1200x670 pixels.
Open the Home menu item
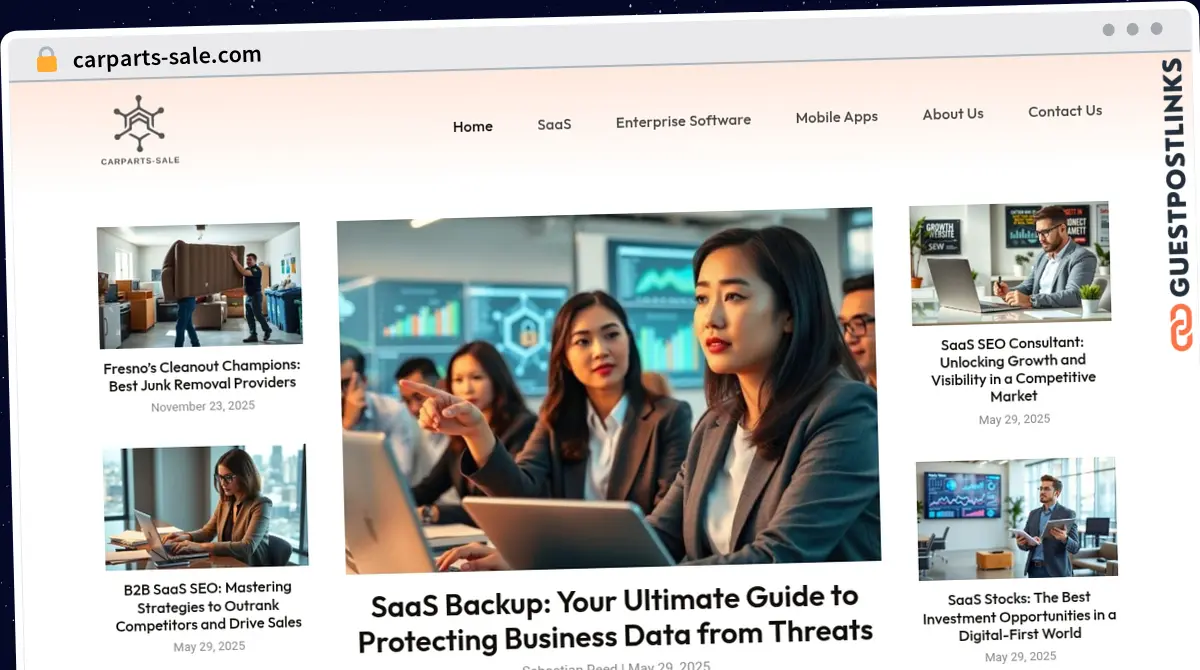tap(472, 127)
